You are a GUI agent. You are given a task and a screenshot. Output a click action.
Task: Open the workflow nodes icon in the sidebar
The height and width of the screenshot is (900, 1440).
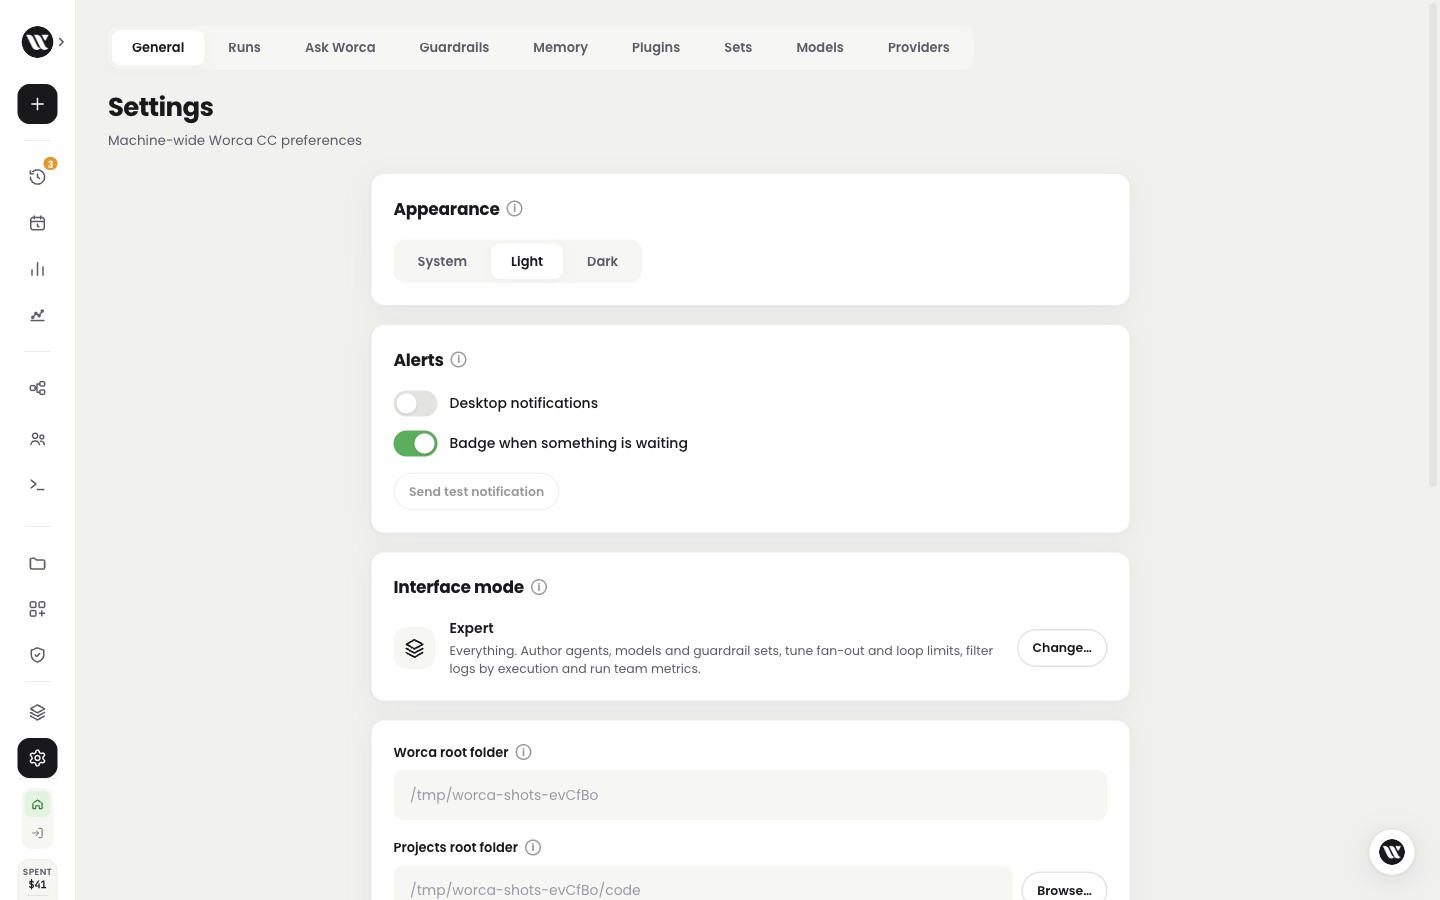click(37, 388)
